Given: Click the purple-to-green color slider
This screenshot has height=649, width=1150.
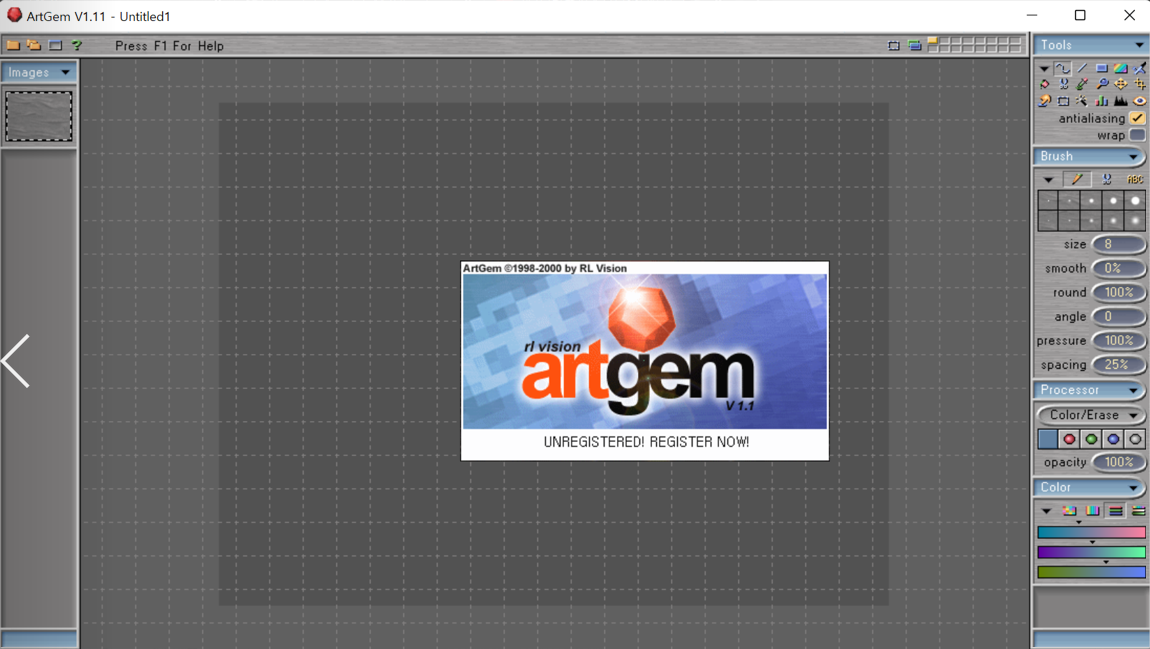Looking at the screenshot, I should (x=1091, y=552).
